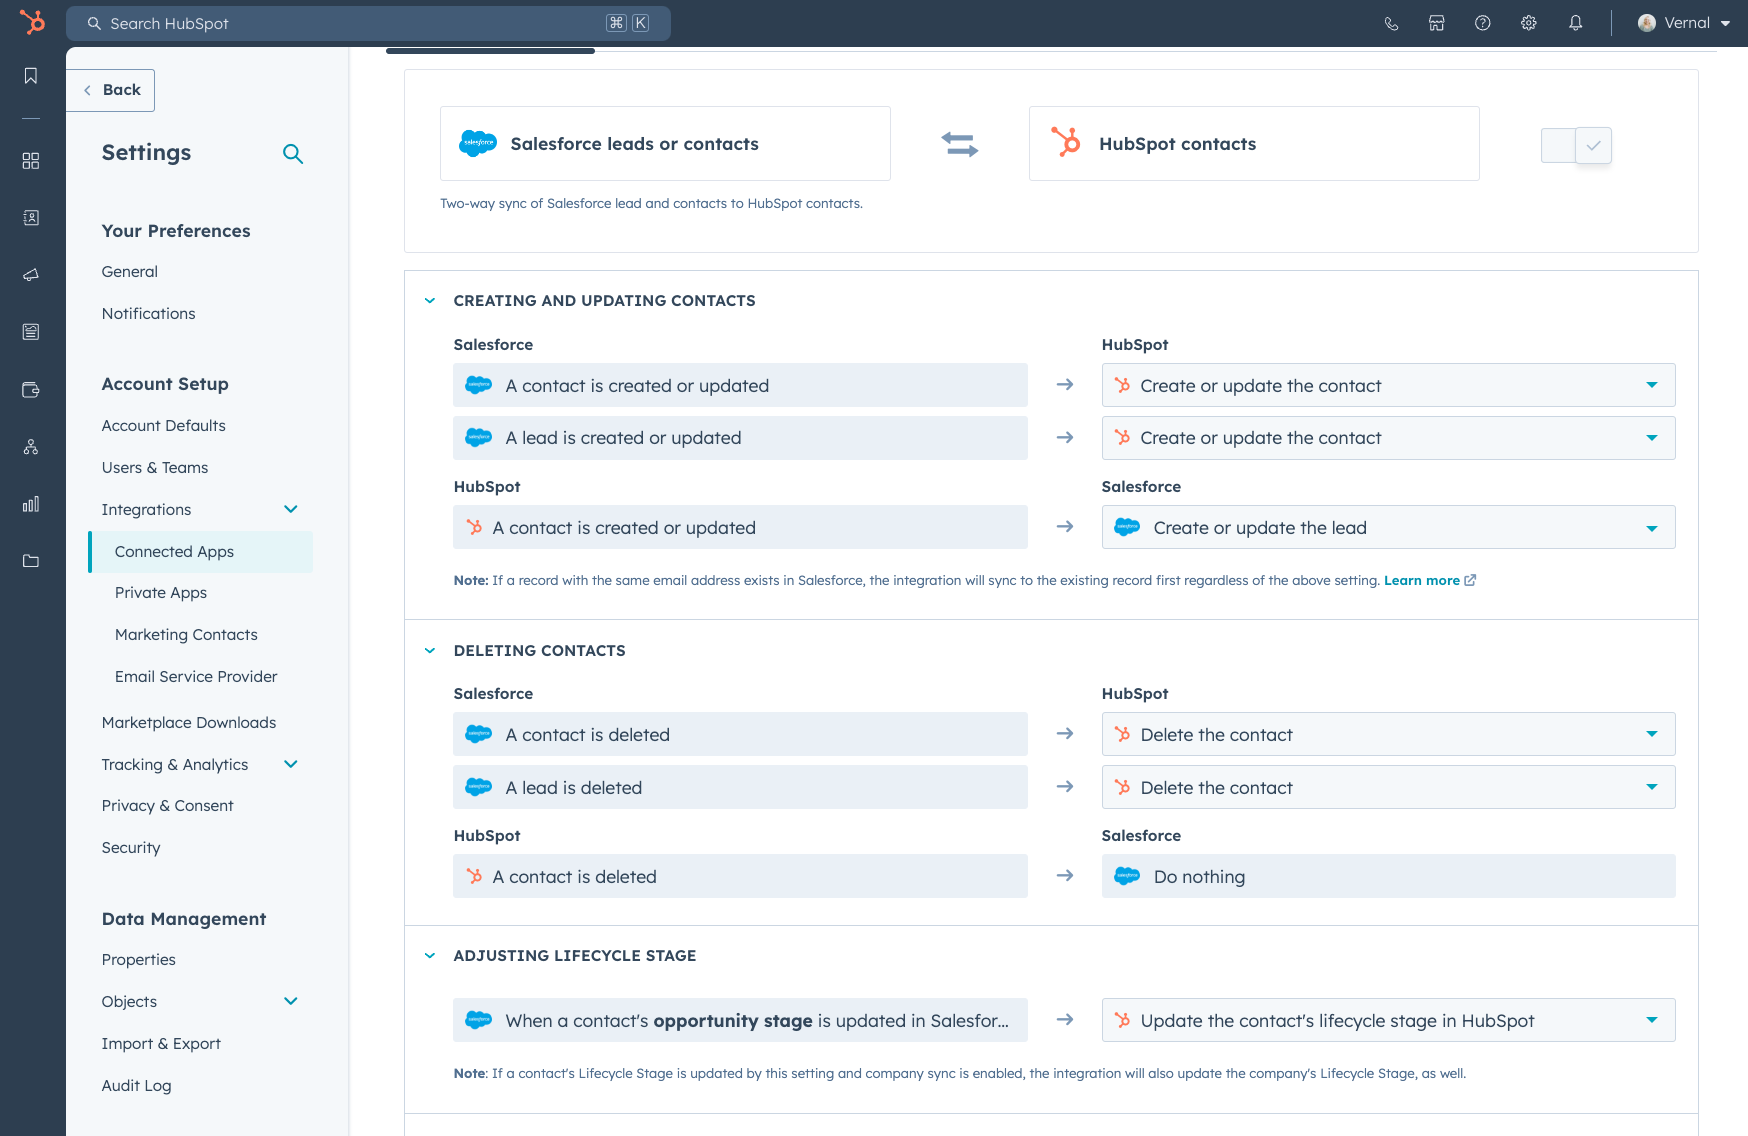This screenshot has width=1748, height=1136.
Task: Open the Help question mark icon
Action: point(1483,23)
